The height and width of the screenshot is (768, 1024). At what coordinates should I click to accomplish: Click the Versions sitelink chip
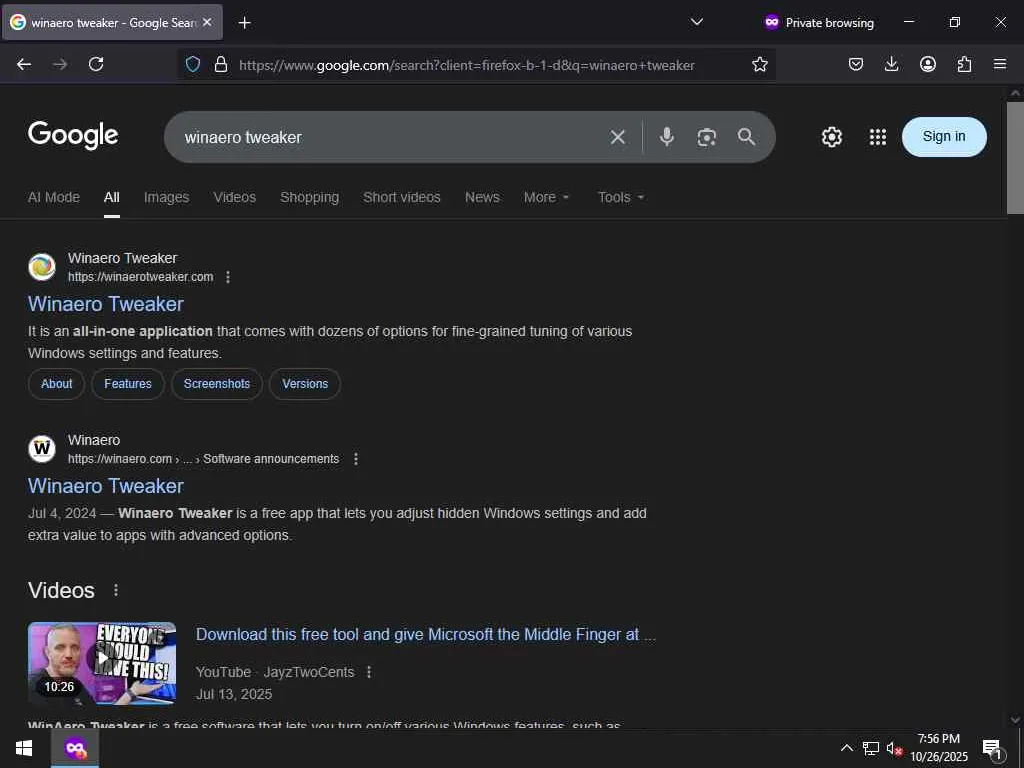tap(305, 384)
